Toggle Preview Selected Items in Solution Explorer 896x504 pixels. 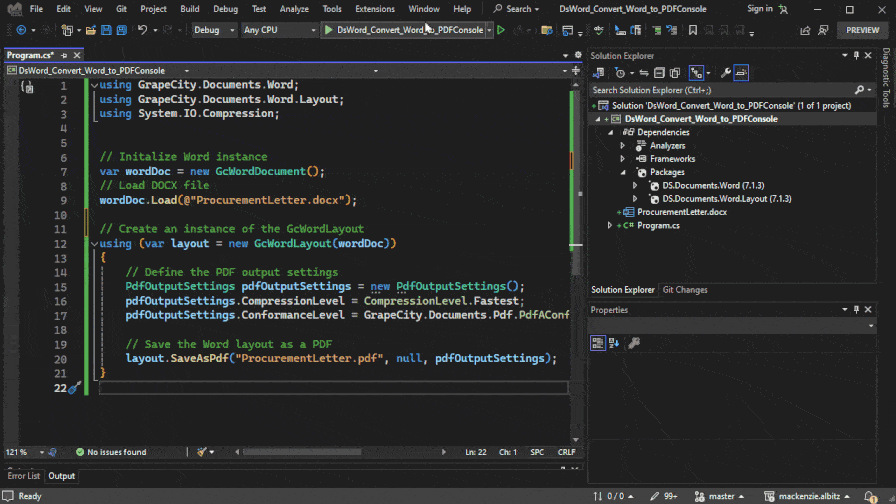[742, 73]
